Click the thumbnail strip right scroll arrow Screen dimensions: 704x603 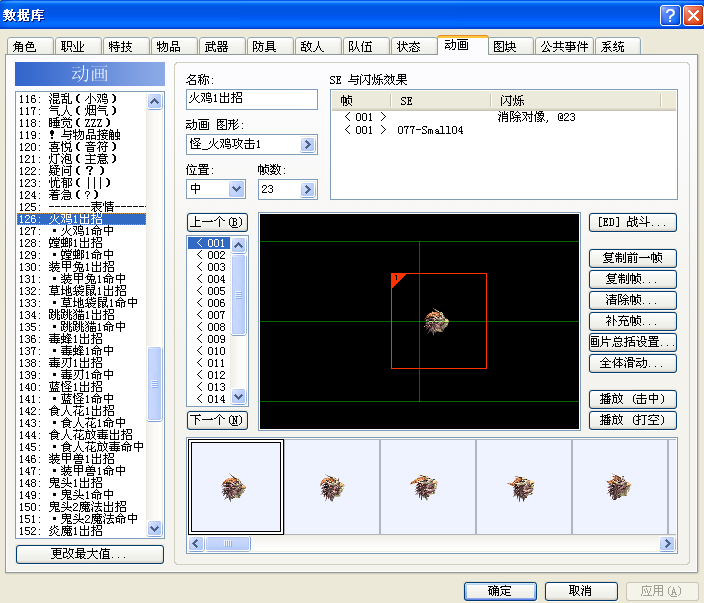coord(667,544)
